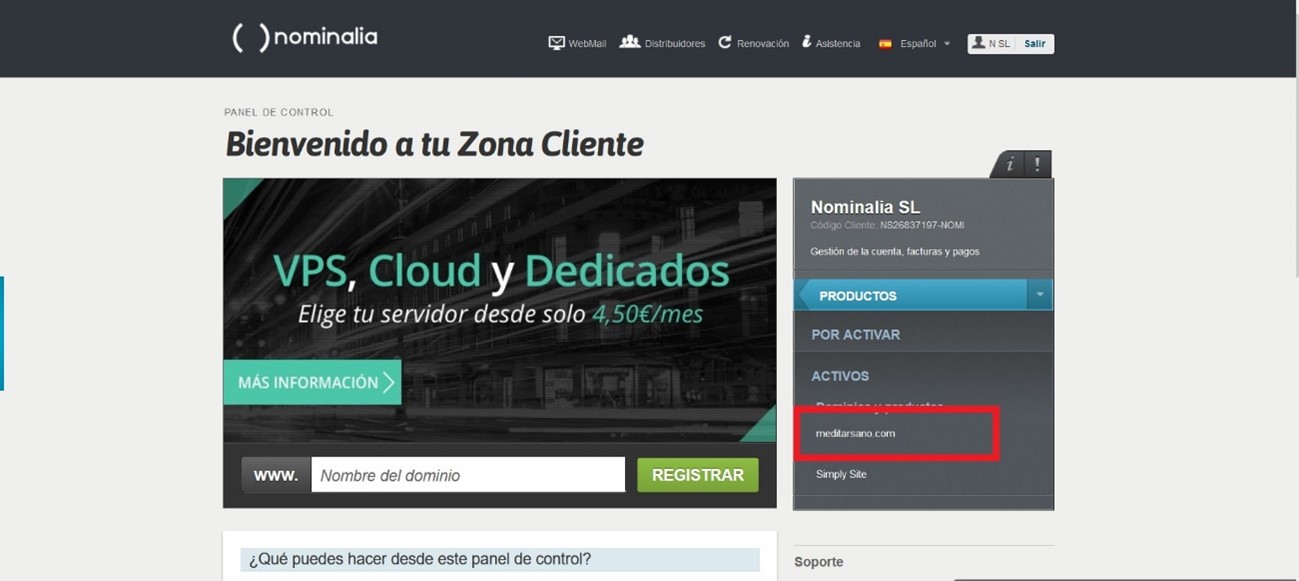This screenshot has height=581, width=1299.
Task: Click the Nominalia logo
Action: click(x=305, y=38)
